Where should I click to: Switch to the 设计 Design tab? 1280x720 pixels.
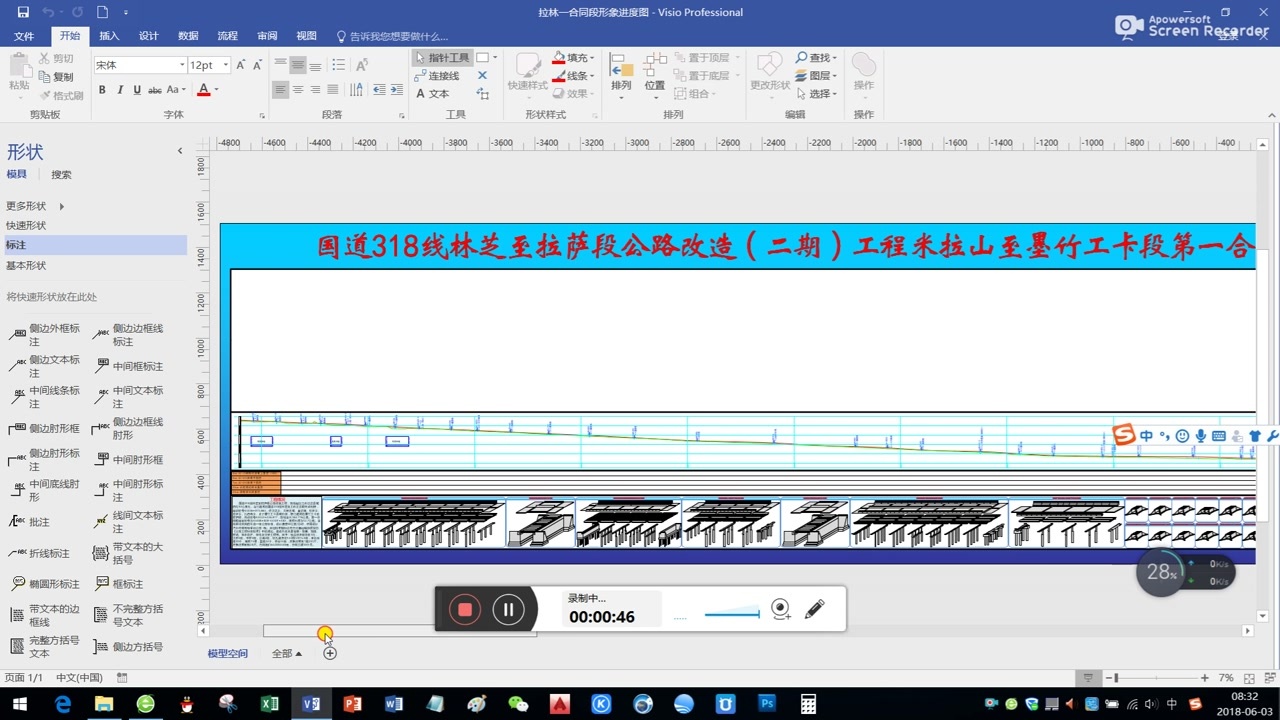[149, 36]
